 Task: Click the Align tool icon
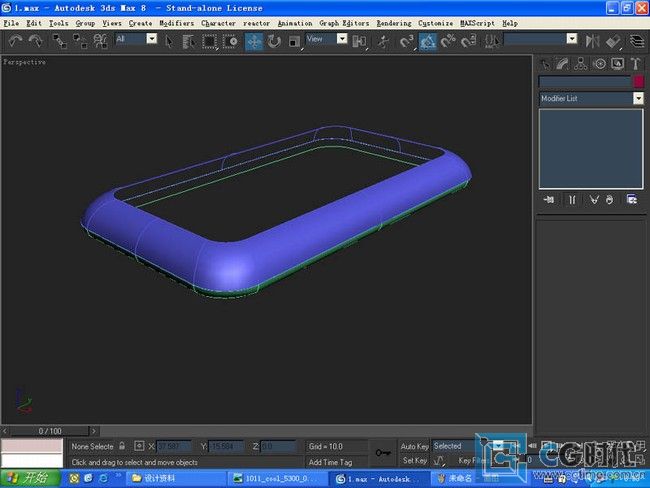coord(613,41)
